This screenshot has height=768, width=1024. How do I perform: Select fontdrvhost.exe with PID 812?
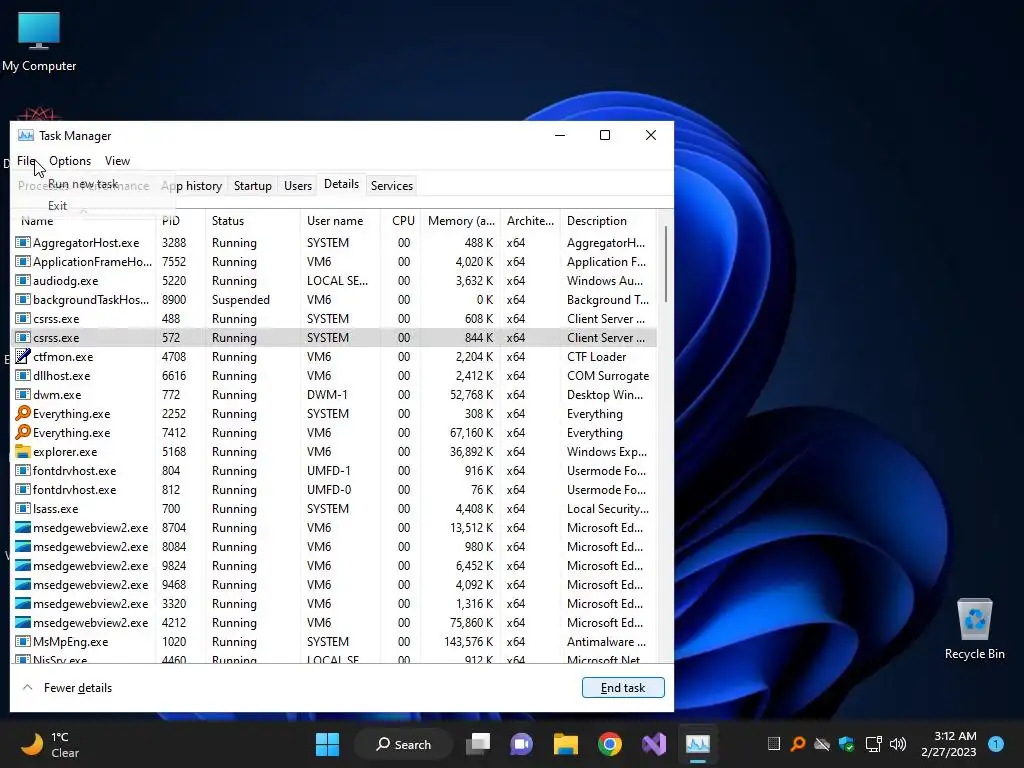click(334, 489)
